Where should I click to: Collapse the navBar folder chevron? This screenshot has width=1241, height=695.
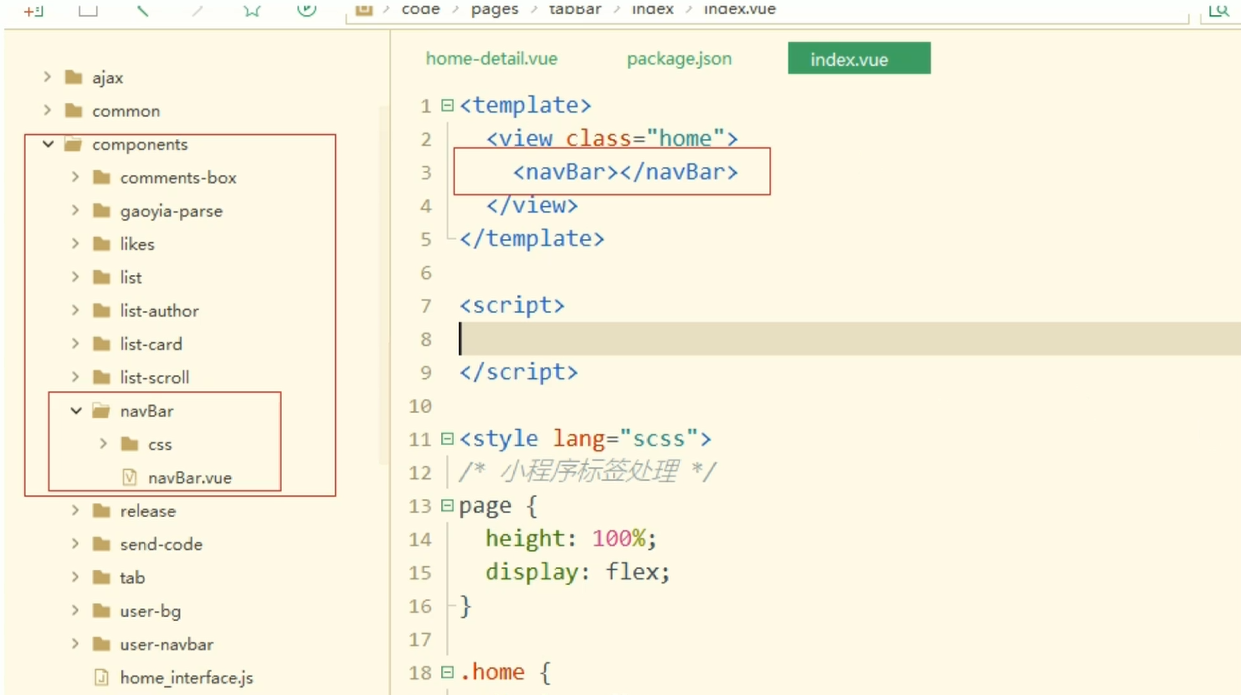(76, 411)
